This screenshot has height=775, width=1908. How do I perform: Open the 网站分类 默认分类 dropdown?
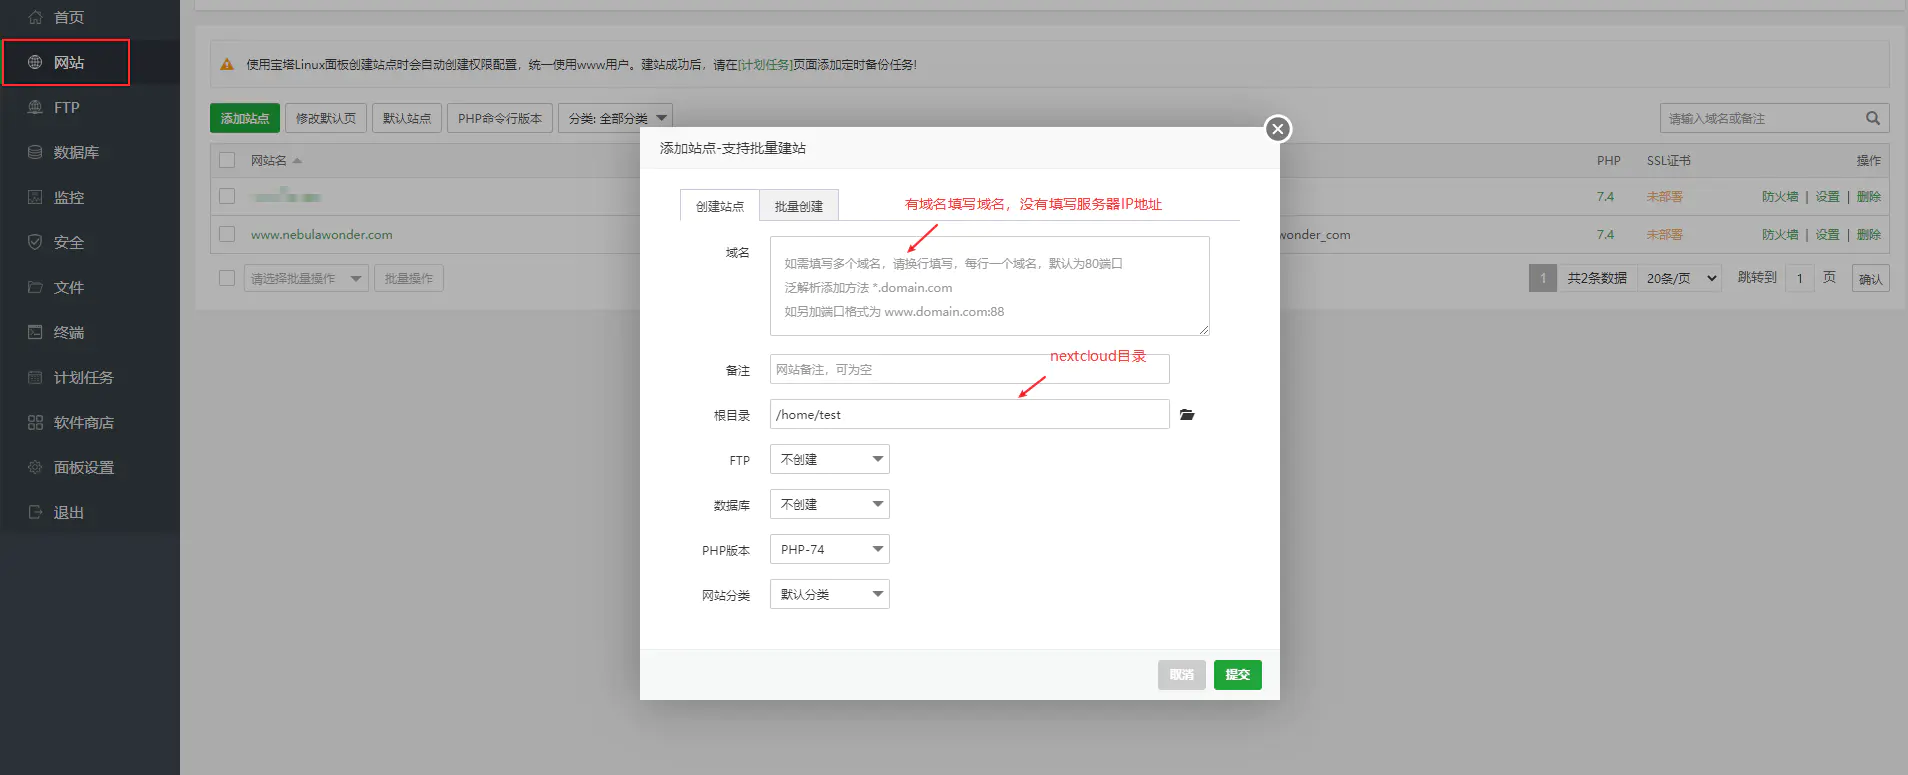tap(829, 594)
